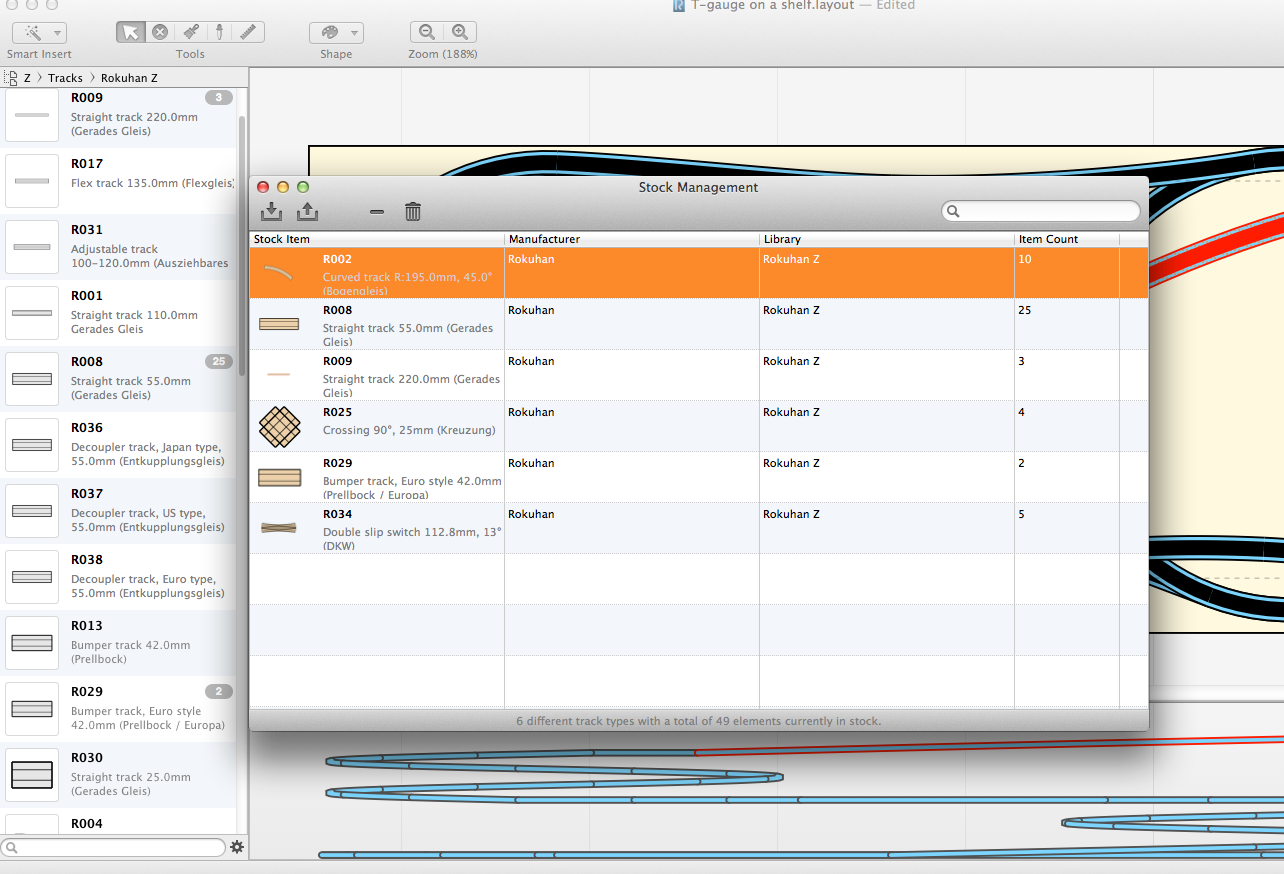Select the paintbrush tool

[189, 32]
